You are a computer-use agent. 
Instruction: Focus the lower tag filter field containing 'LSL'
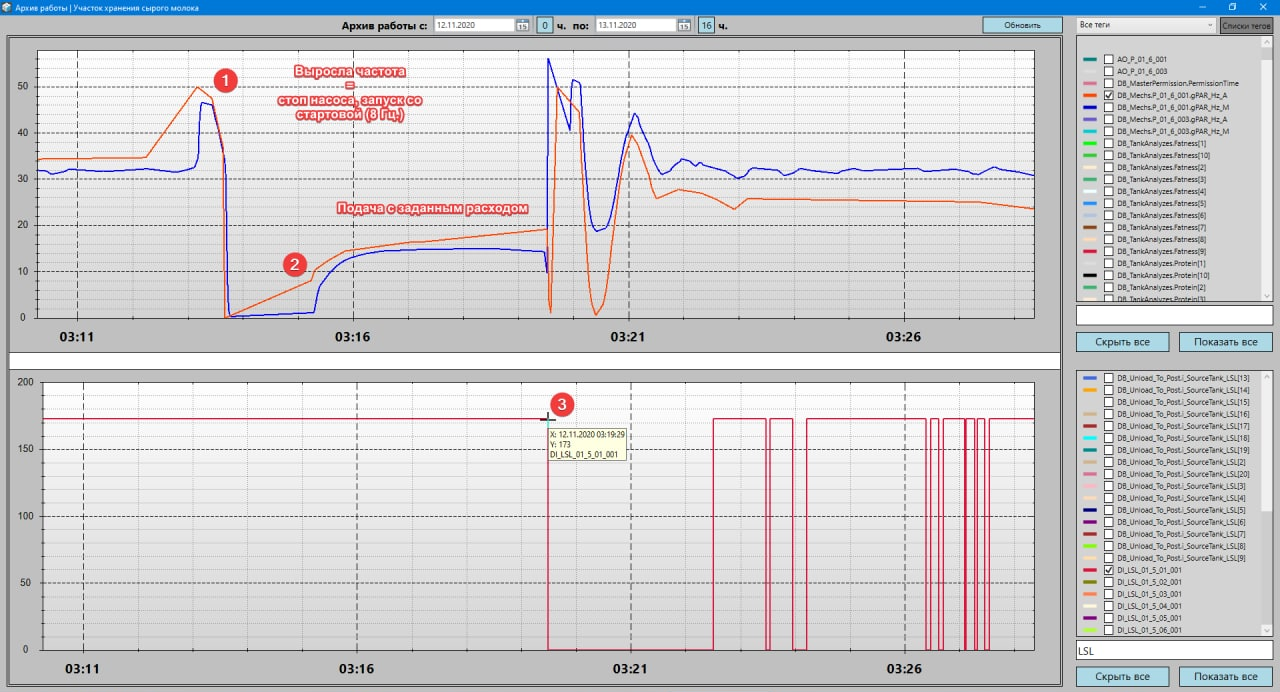coord(1173,650)
